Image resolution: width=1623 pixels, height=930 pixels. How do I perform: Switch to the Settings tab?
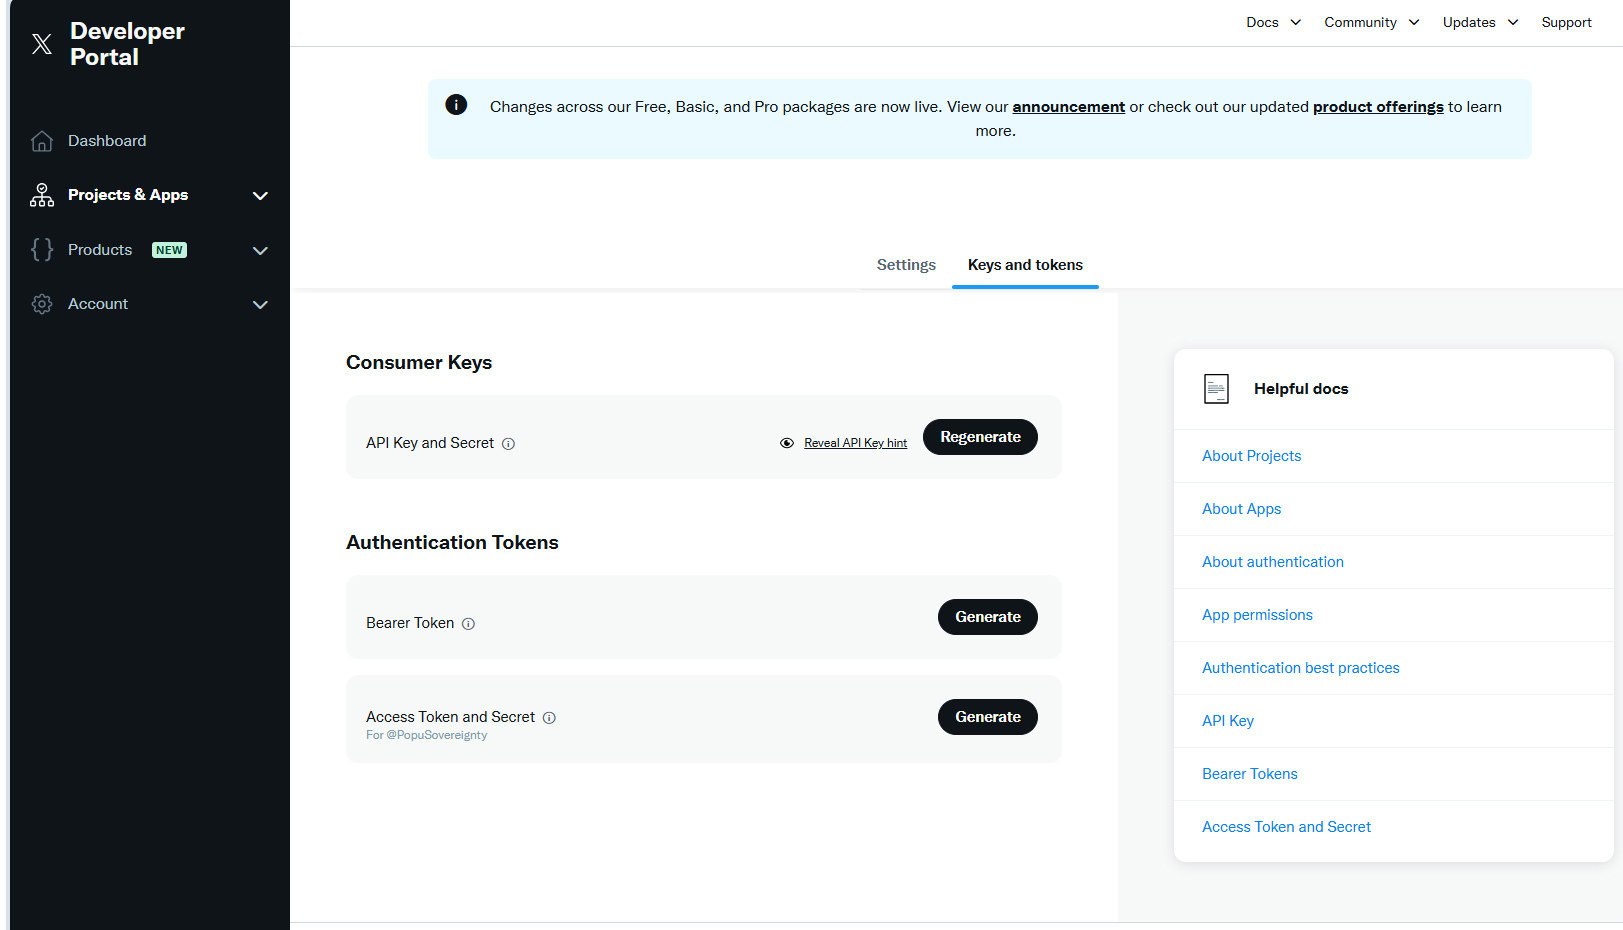[x=906, y=265]
